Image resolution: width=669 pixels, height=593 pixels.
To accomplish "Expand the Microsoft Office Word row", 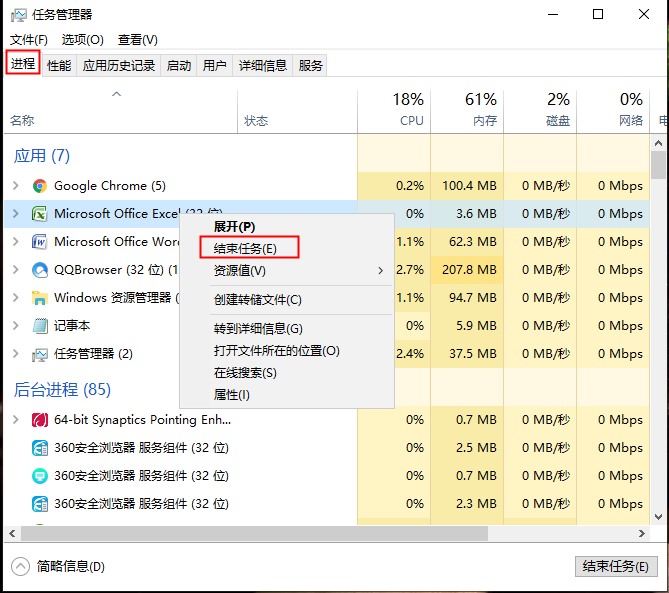I will (16, 241).
